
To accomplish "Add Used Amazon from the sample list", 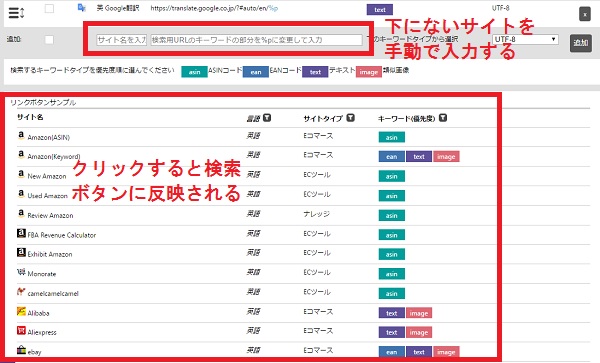I will pyautogui.click(x=47, y=196).
